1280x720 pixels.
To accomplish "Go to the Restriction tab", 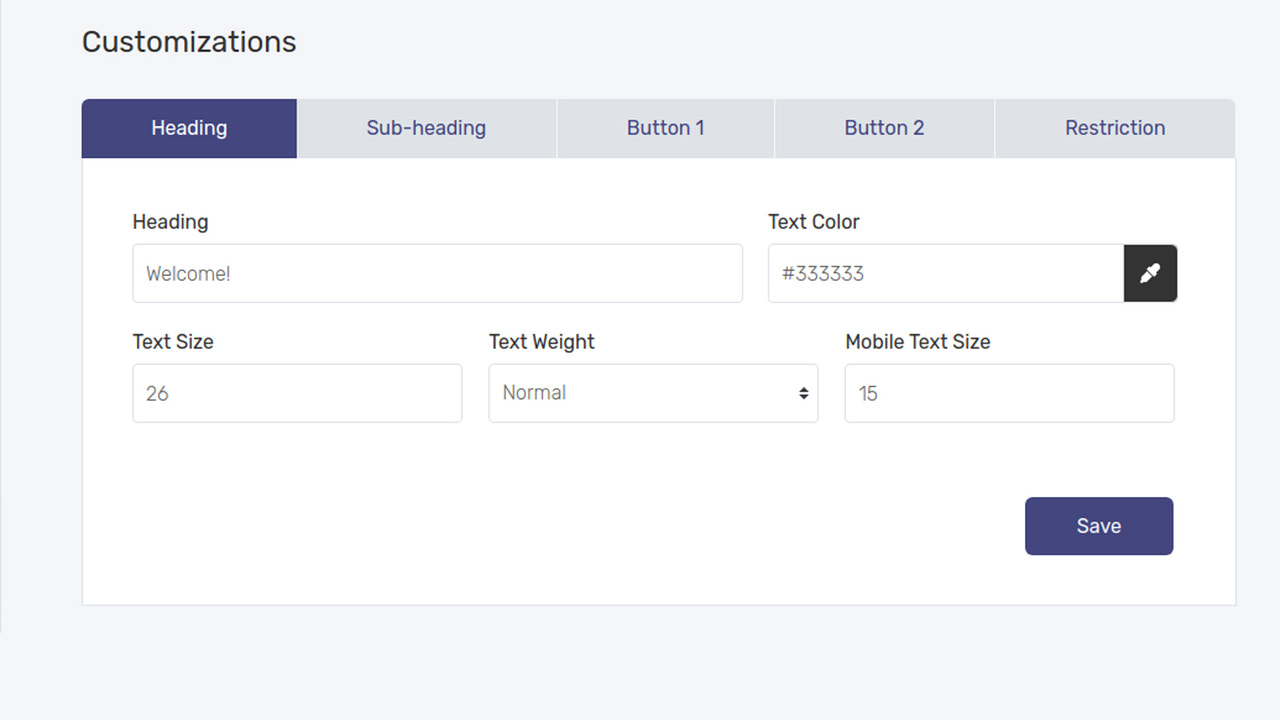I will (x=1114, y=128).
